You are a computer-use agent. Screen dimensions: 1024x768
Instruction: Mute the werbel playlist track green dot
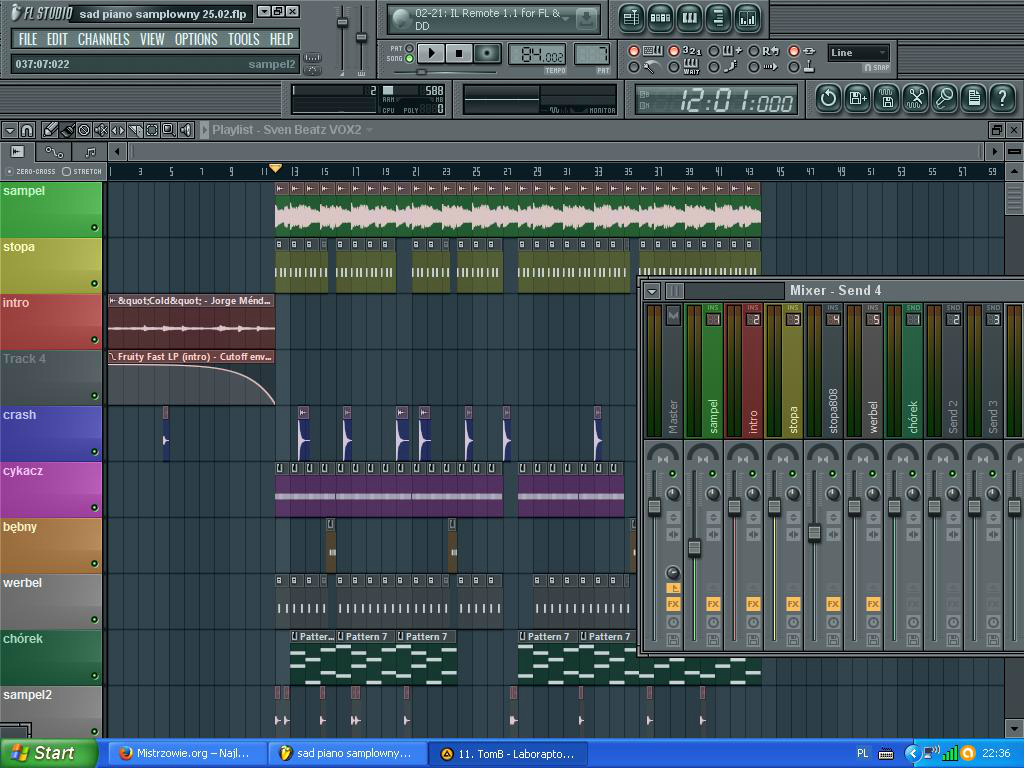(95, 619)
